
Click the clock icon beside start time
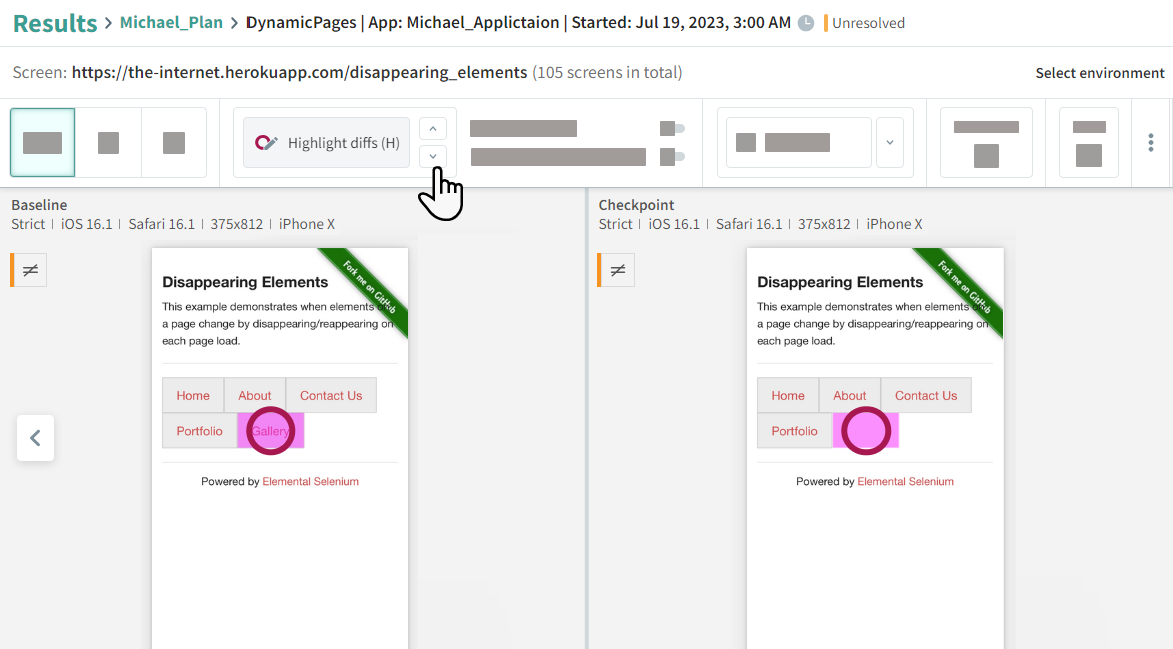click(x=806, y=23)
